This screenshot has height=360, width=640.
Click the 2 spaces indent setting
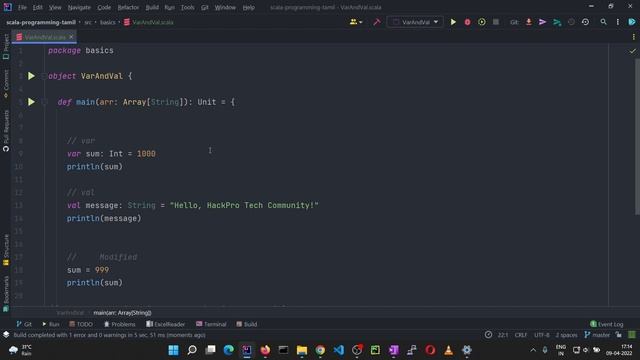pyautogui.click(x=567, y=335)
